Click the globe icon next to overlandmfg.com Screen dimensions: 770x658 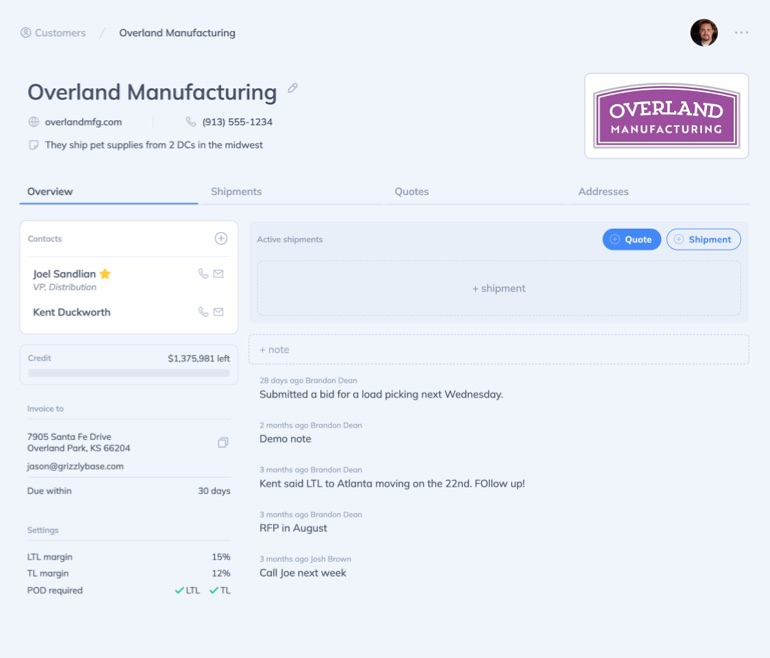point(33,122)
